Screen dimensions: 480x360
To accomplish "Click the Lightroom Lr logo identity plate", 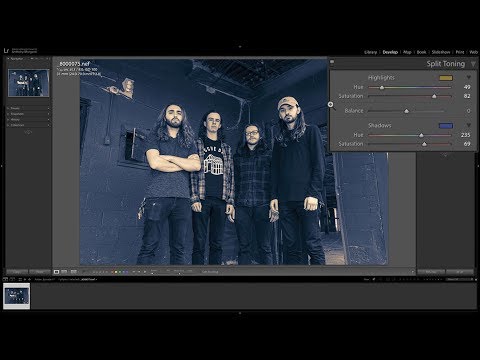I will 6,51.
